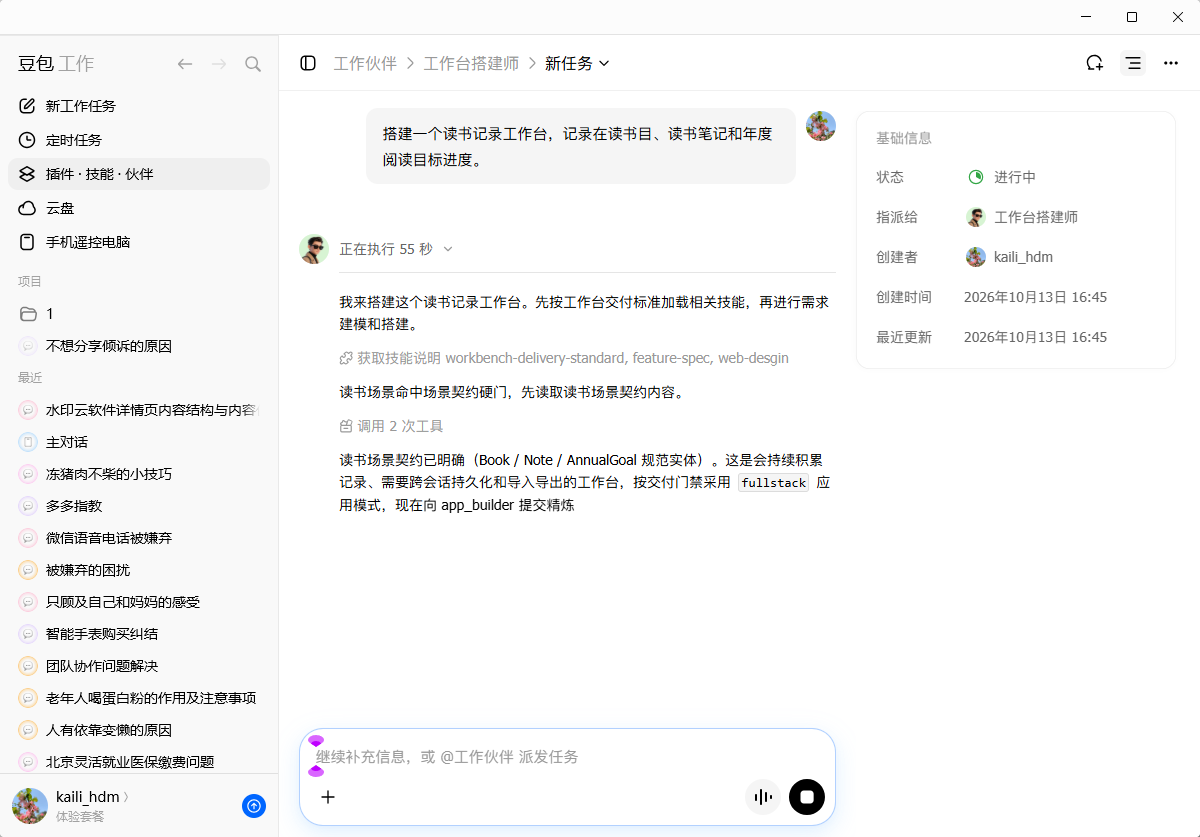The image size is (1200, 837).
Task: Toggle the task info panel icon
Action: [1133, 63]
